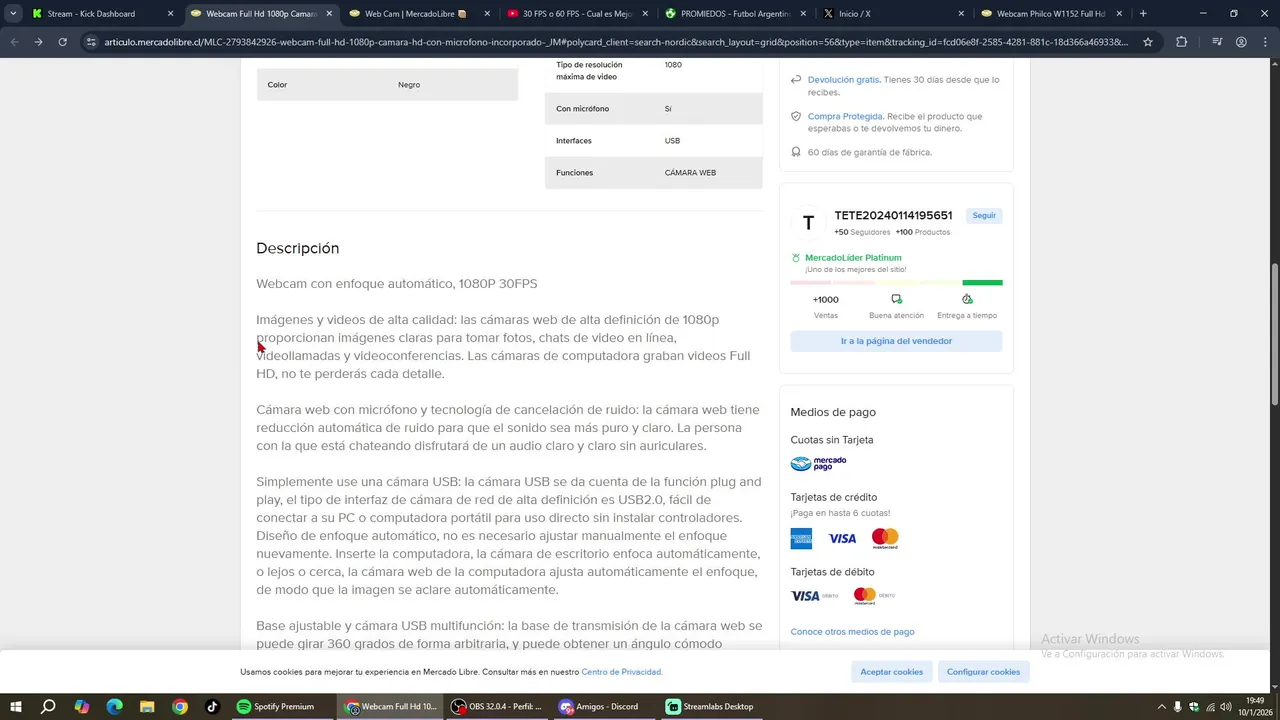Click the Aceptar cookies button
The height and width of the screenshot is (720, 1280).
(891, 672)
